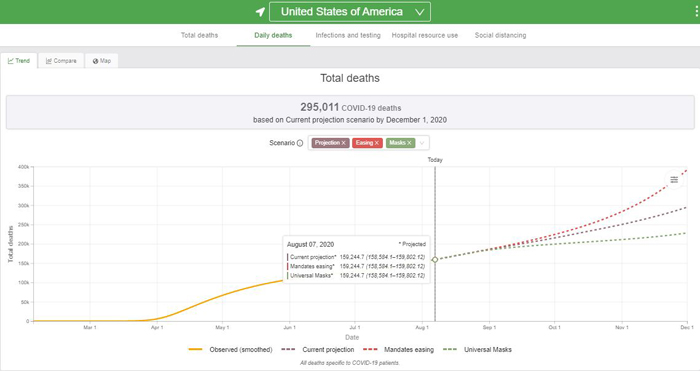
Task: Open the Compare view tab
Action: pos(61,61)
